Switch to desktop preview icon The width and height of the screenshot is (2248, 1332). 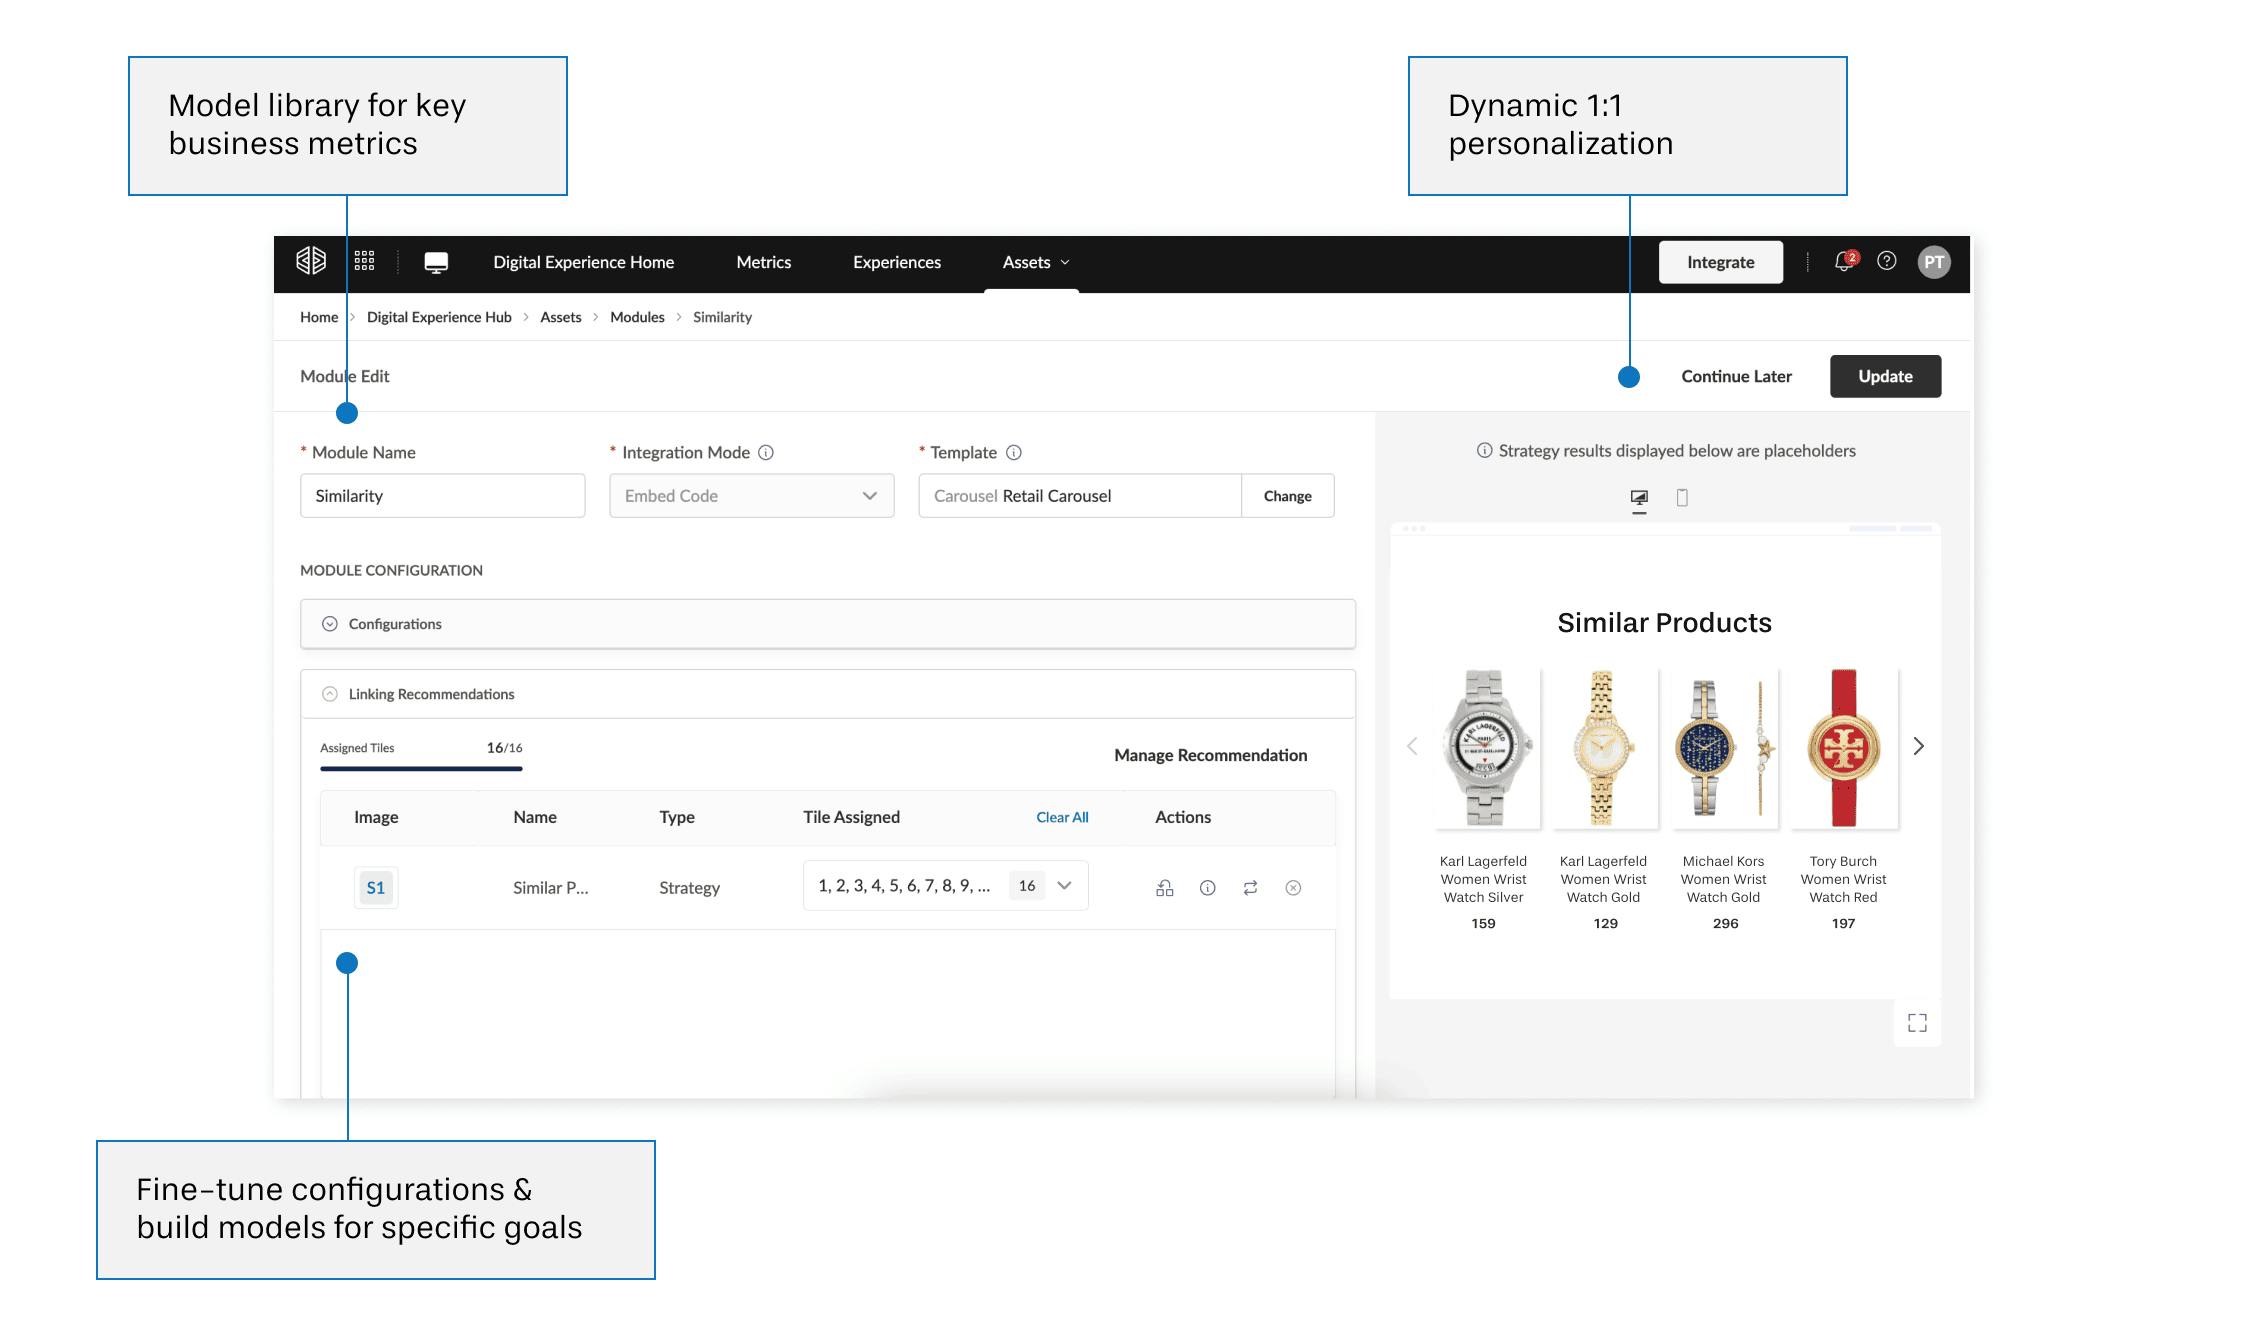point(1639,497)
